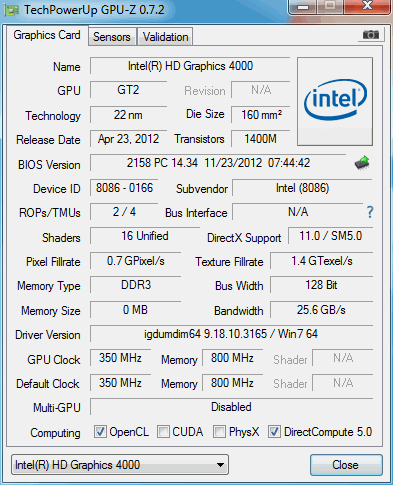393x485 pixels.
Task: Click the BIOS Version field
Action: [218, 163]
